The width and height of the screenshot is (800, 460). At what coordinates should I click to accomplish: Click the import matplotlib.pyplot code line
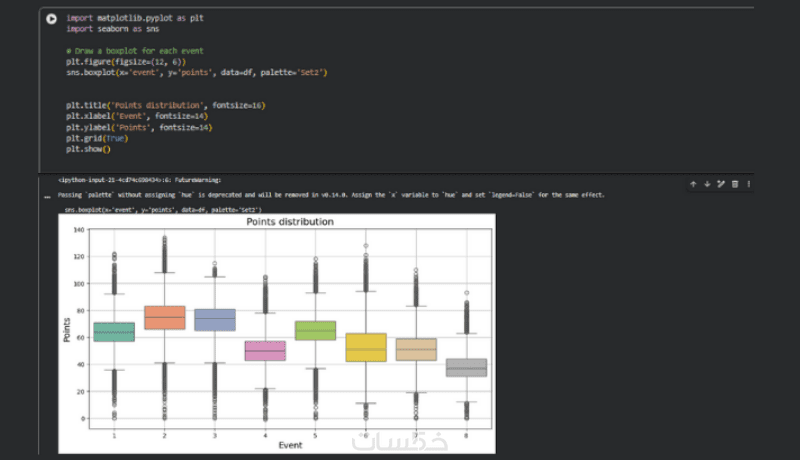click(115, 19)
